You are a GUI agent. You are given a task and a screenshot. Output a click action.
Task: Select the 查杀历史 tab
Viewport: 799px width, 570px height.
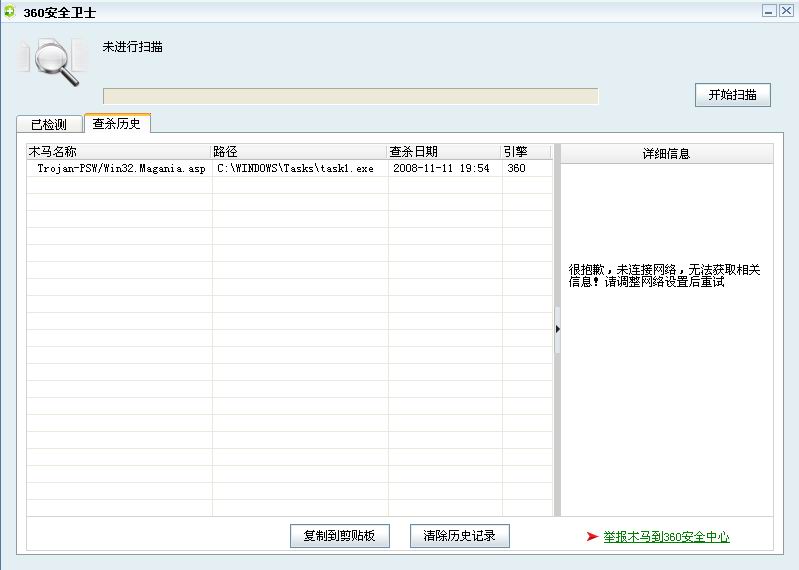tap(117, 123)
